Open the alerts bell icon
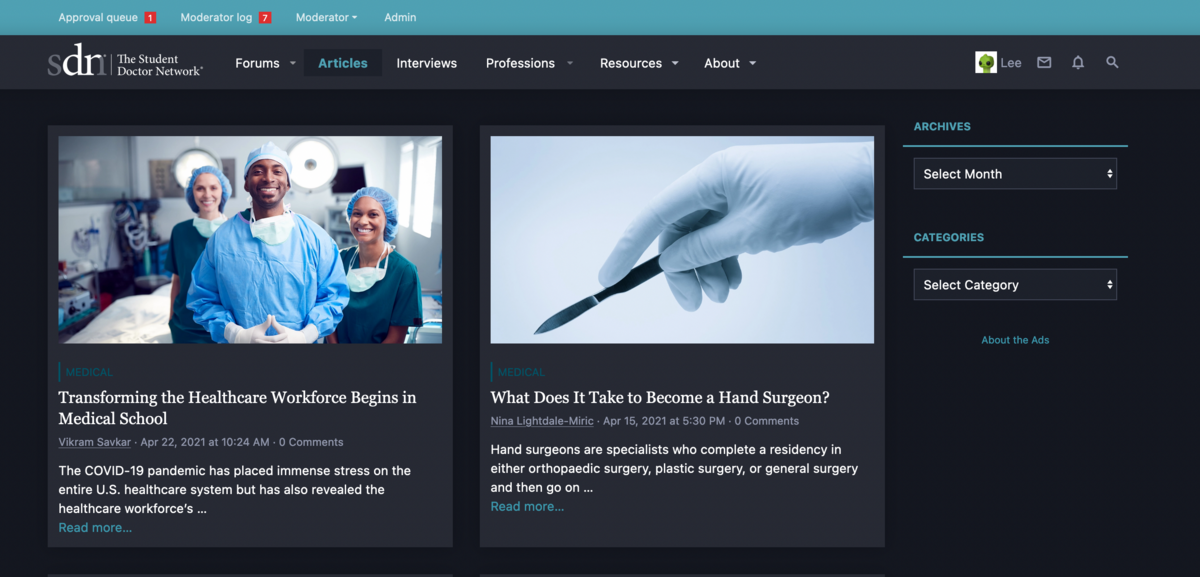This screenshot has width=1200, height=577. (1078, 62)
